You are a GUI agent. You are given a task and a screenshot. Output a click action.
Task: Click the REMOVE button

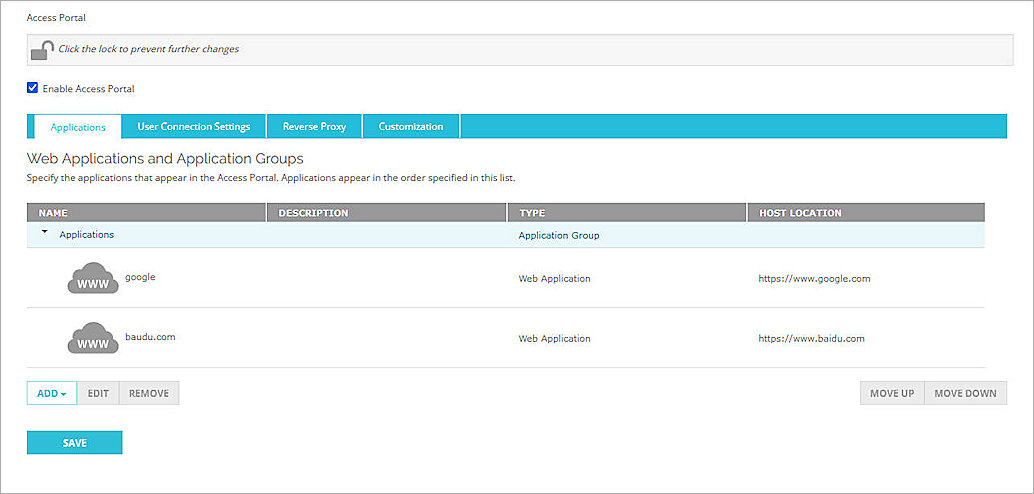pos(149,393)
